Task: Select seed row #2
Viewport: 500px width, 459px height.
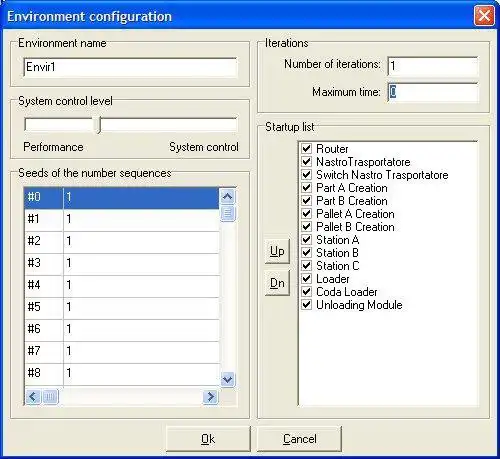Action: point(122,242)
